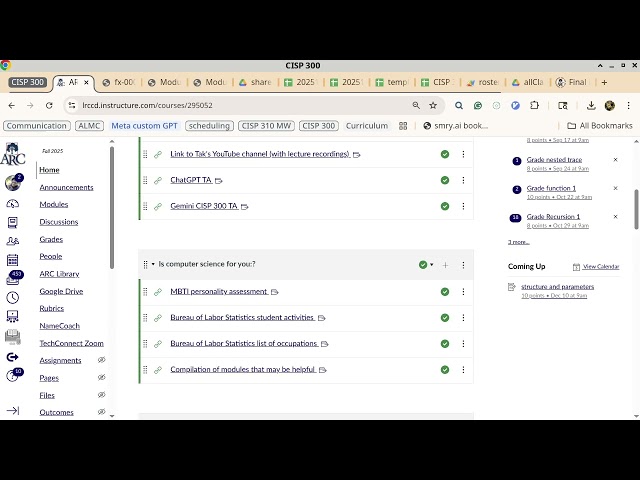Click the add item plus icon in module header
640x480 pixels.
445,265
